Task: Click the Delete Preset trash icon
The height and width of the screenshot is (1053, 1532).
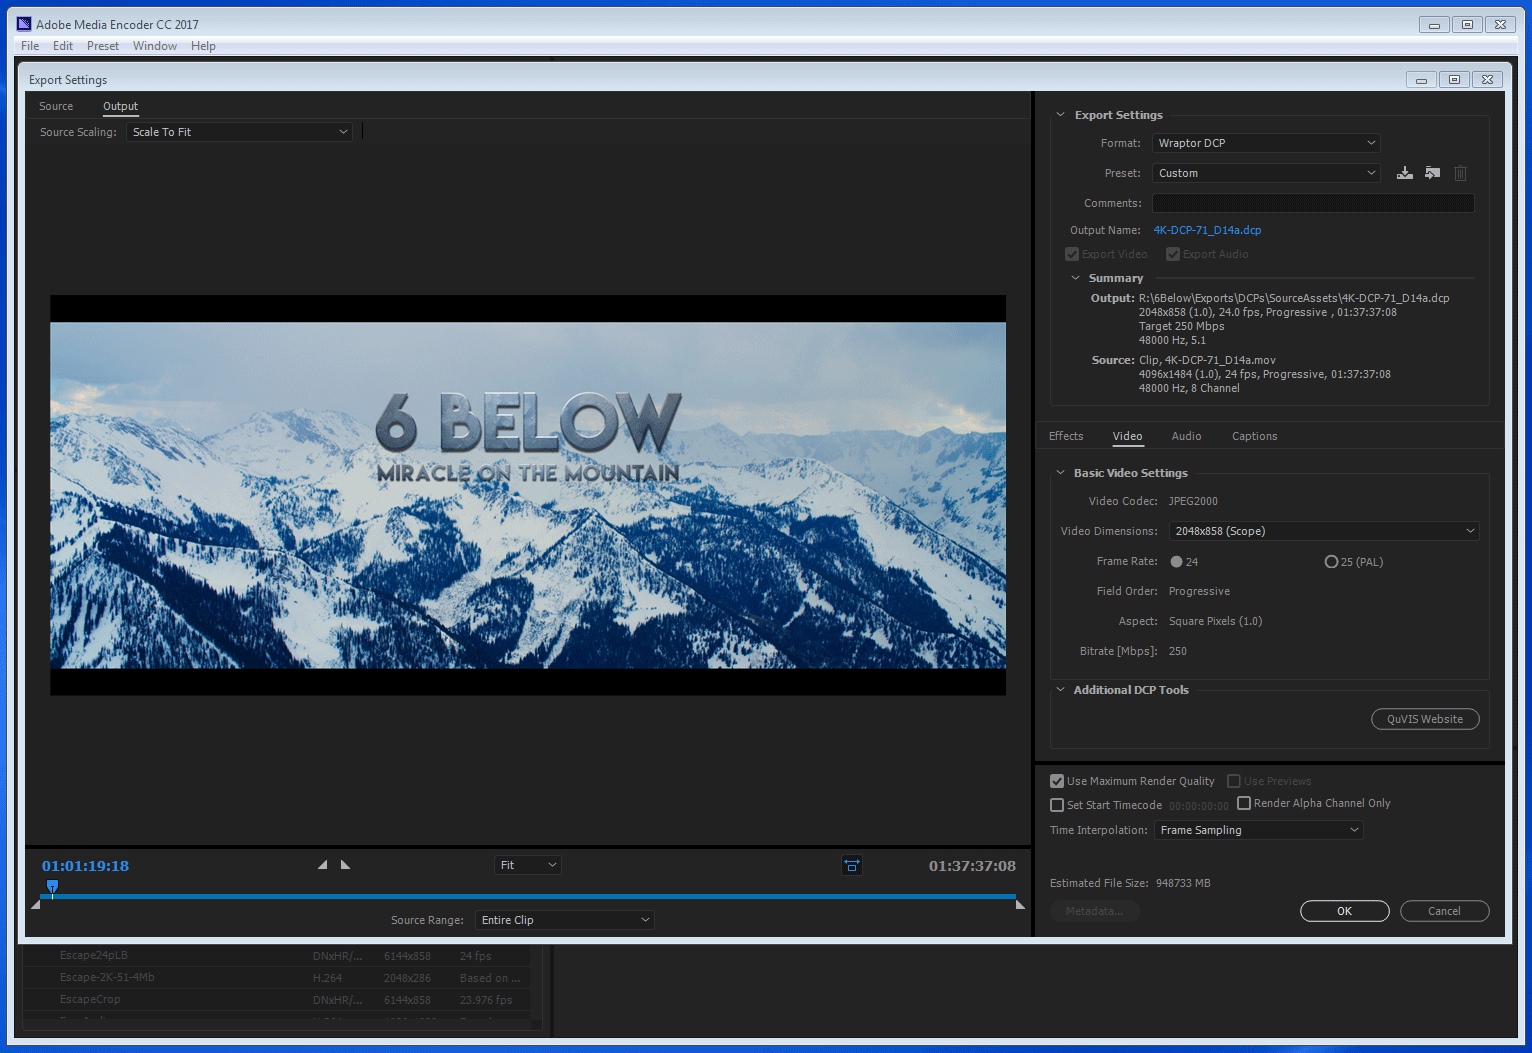Action: [x=1460, y=173]
